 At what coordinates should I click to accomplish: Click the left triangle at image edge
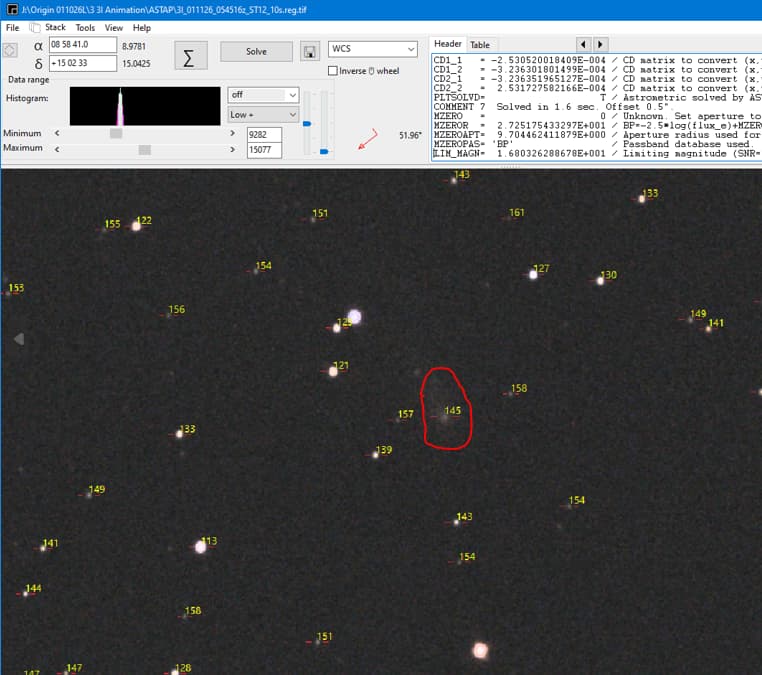[18, 340]
